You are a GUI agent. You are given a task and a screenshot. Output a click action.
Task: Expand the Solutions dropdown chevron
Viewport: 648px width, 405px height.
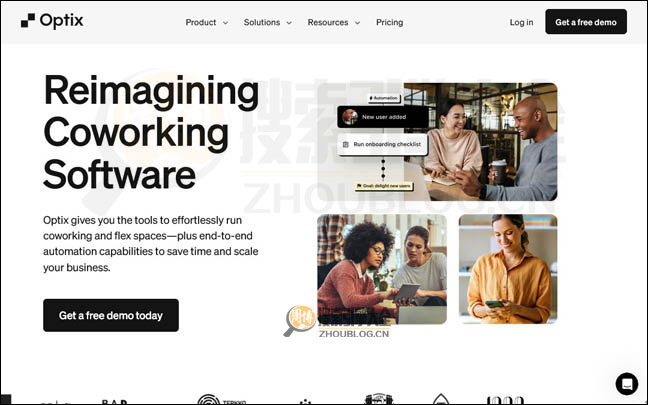[289, 23]
